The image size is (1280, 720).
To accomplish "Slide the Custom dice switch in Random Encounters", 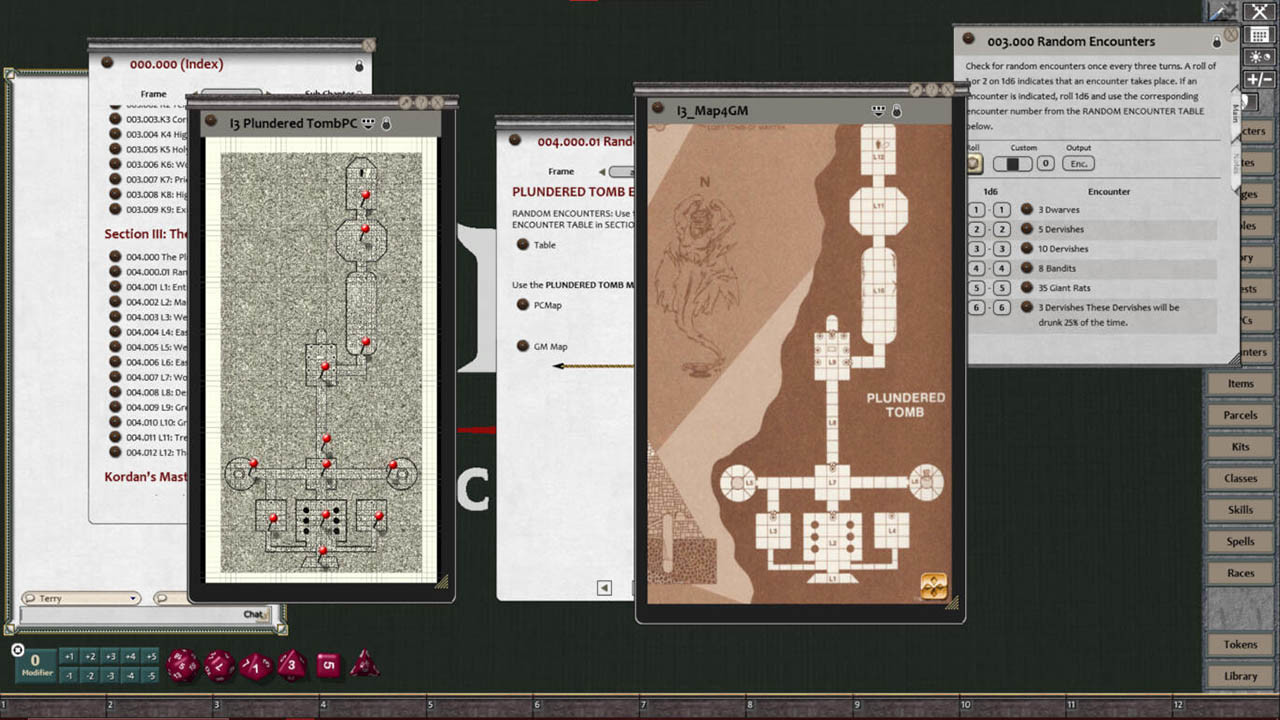I will [x=1013, y=163].
